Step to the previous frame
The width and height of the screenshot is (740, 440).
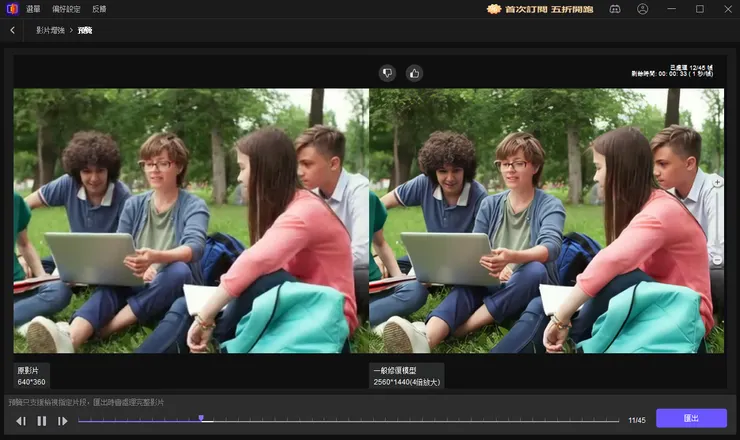pyautogui.click(x=21, y=421)
